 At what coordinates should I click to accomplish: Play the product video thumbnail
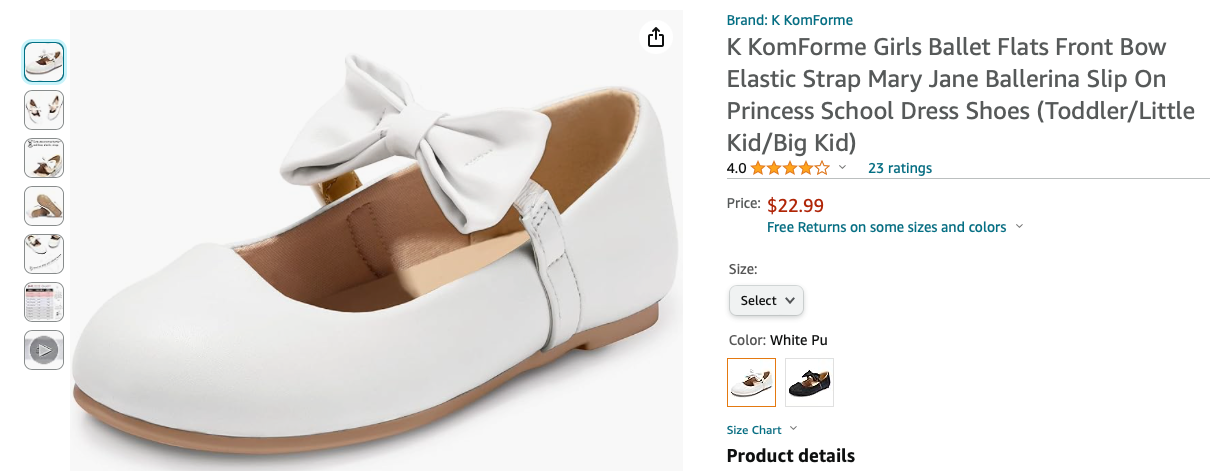click(44, 349)
